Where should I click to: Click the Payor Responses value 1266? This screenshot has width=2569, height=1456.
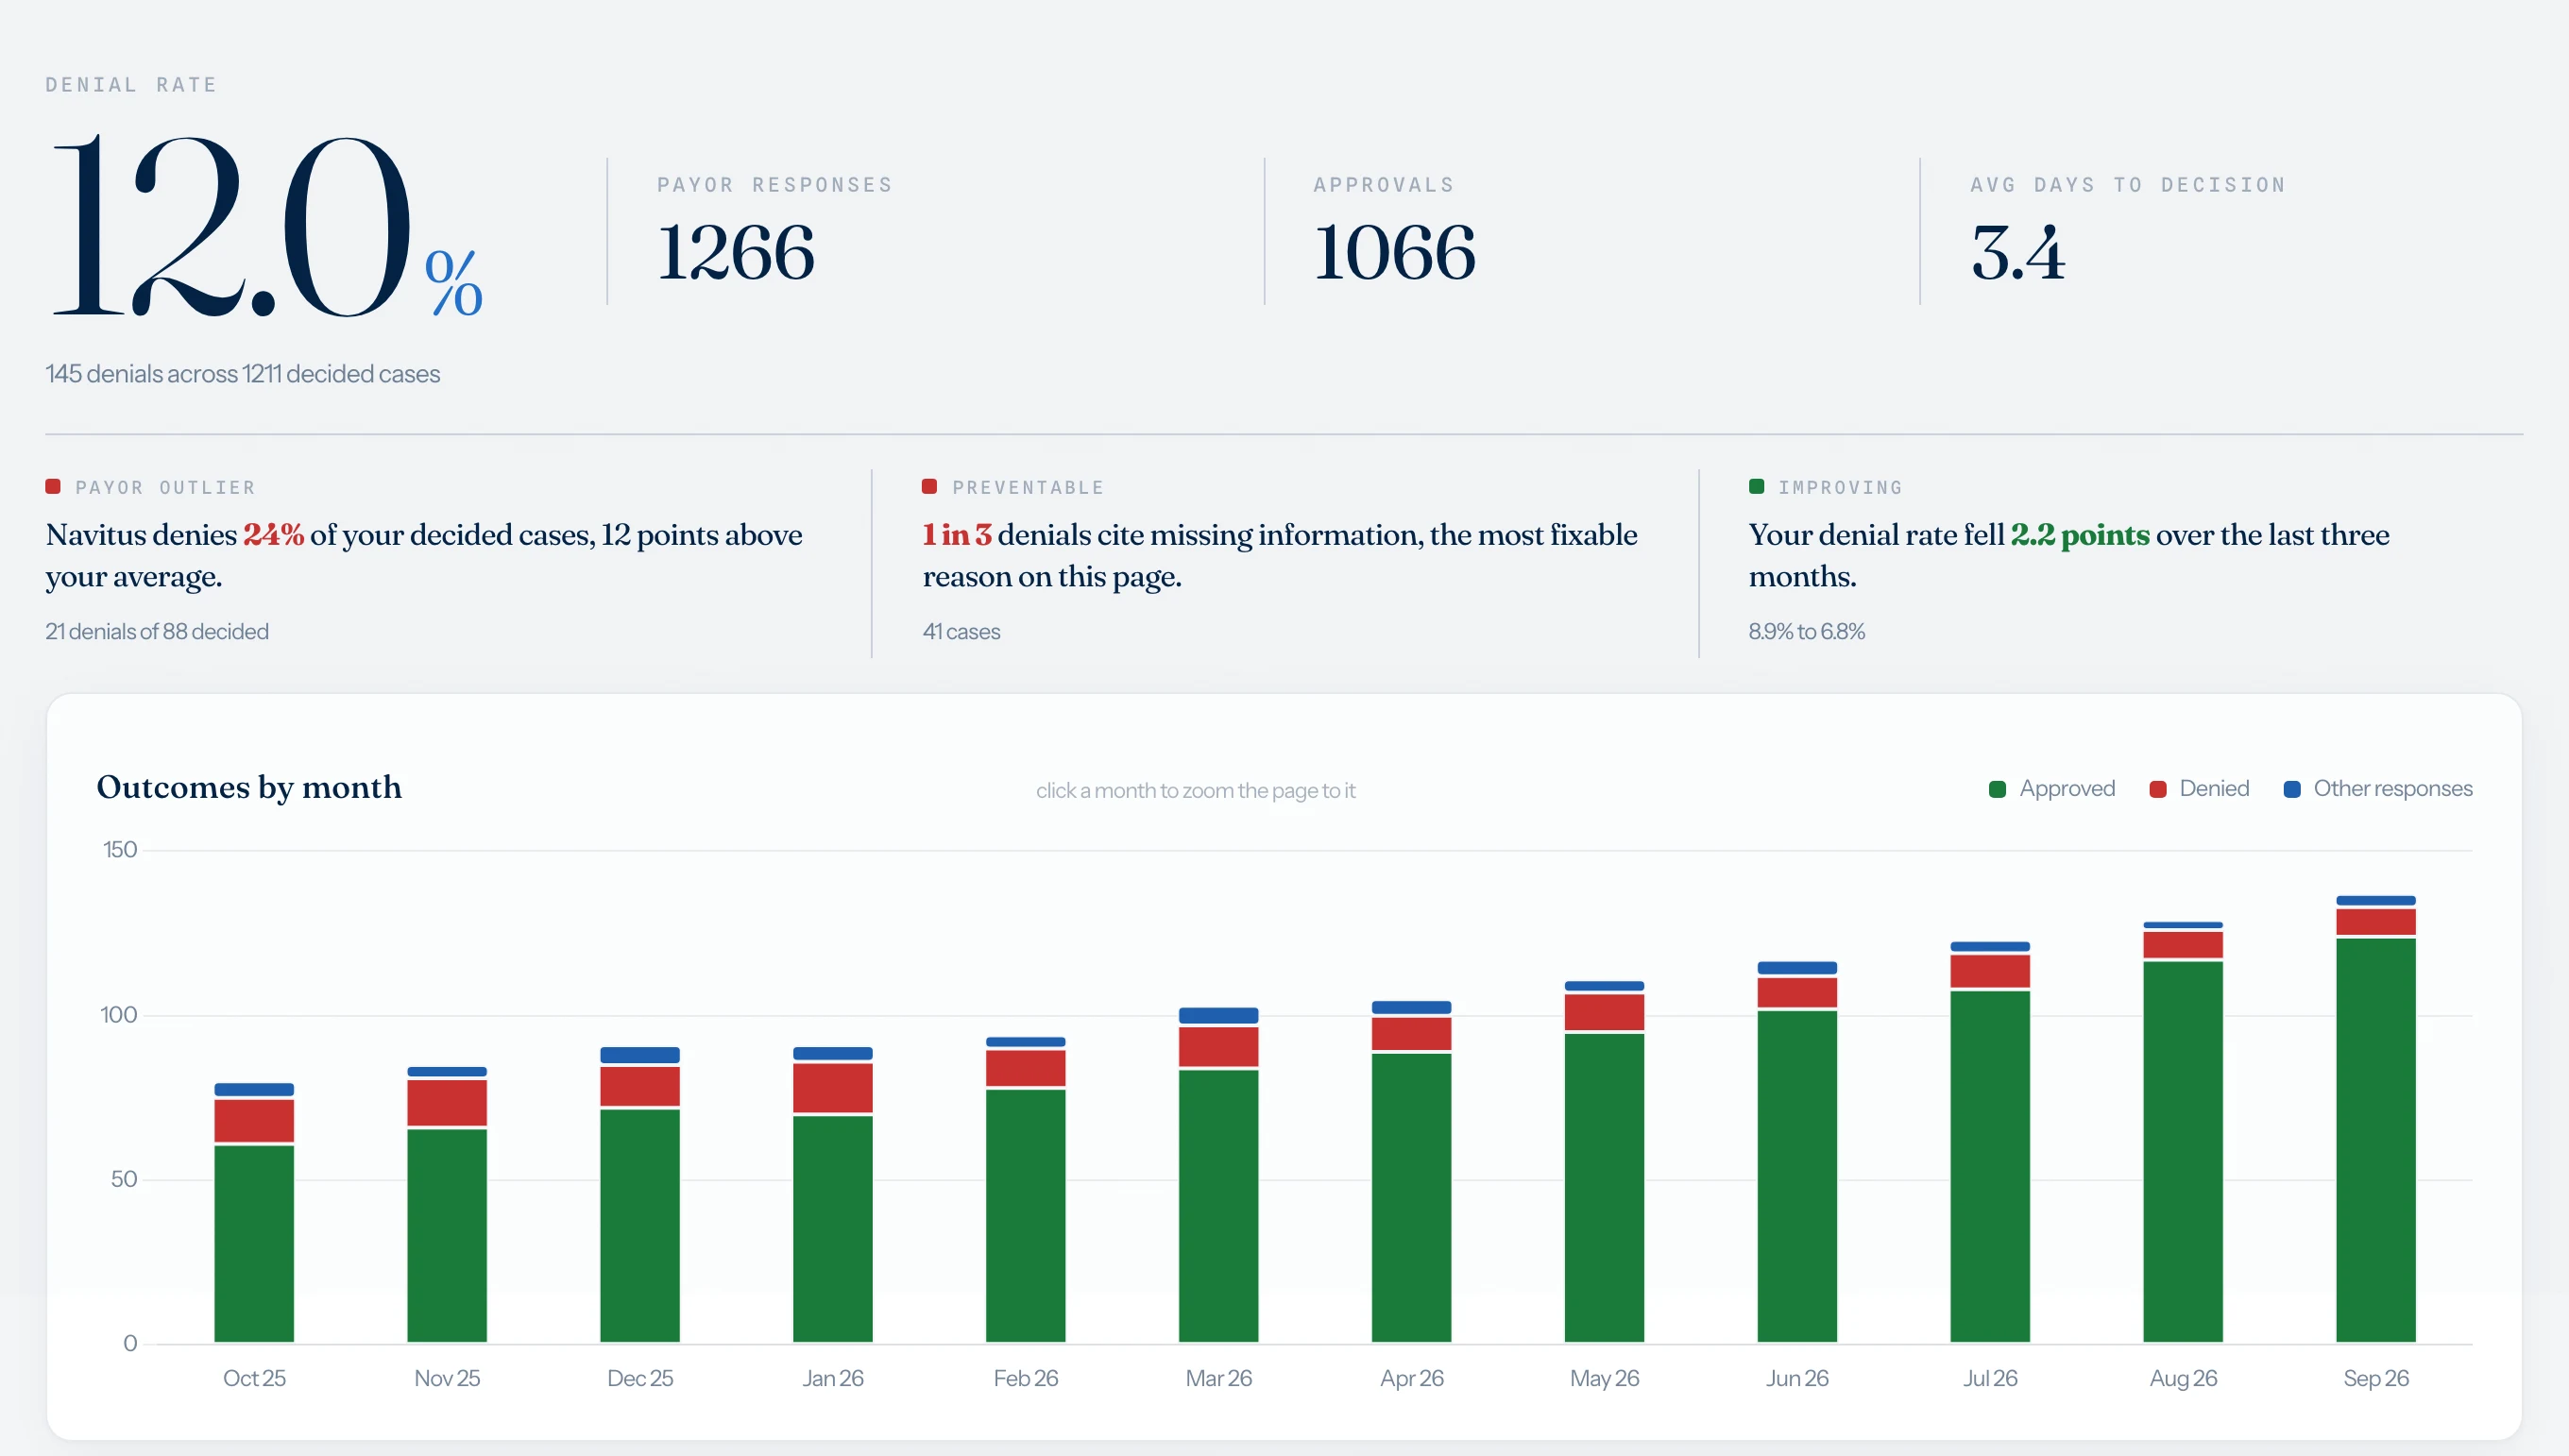tap(736, 252)
